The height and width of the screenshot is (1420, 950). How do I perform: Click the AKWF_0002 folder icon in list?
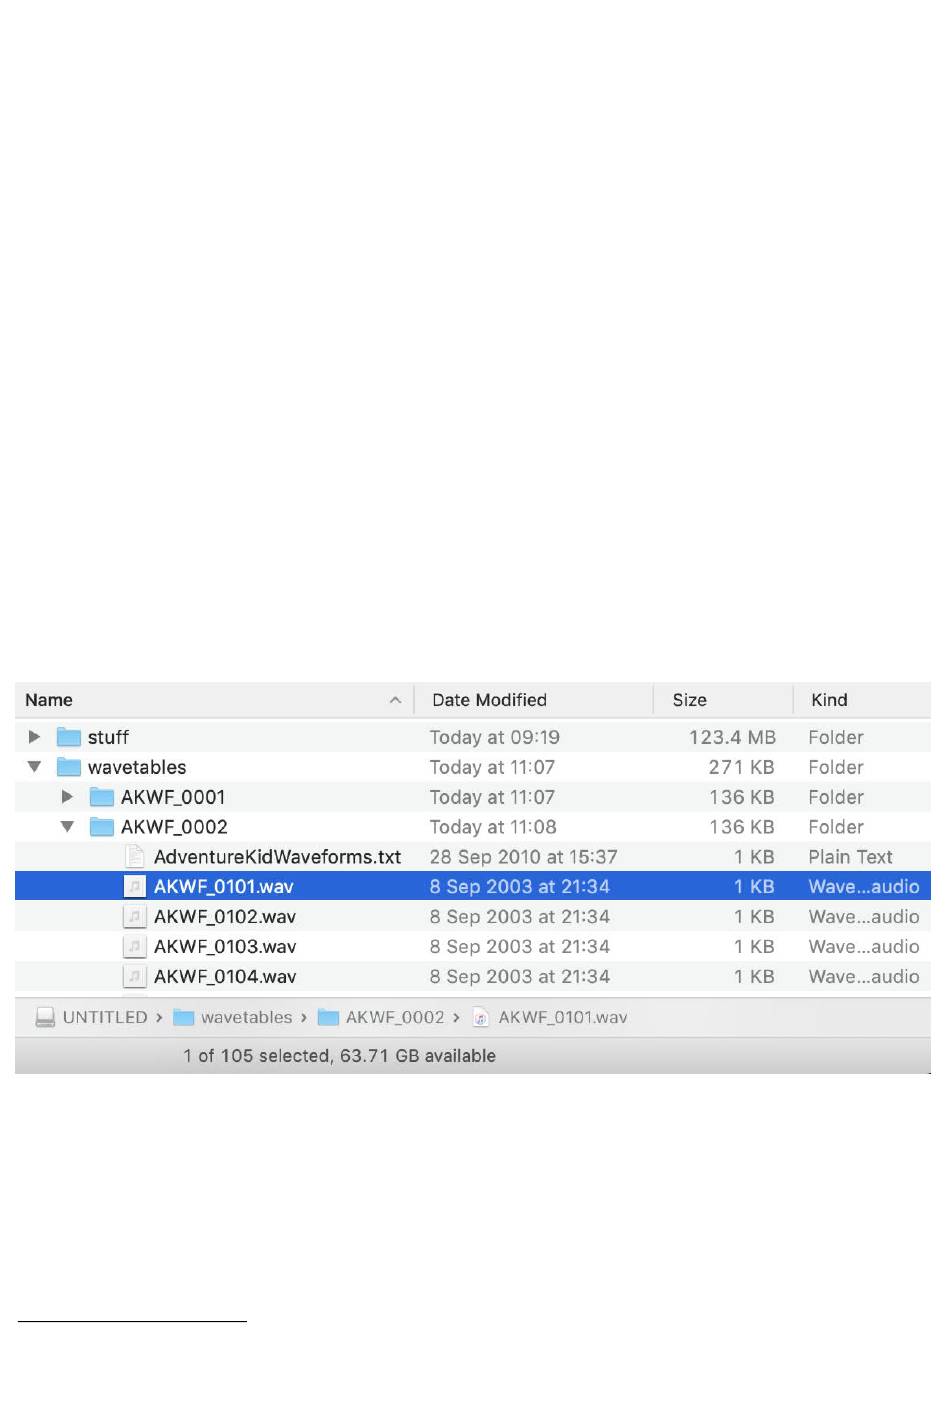(102, 827)
